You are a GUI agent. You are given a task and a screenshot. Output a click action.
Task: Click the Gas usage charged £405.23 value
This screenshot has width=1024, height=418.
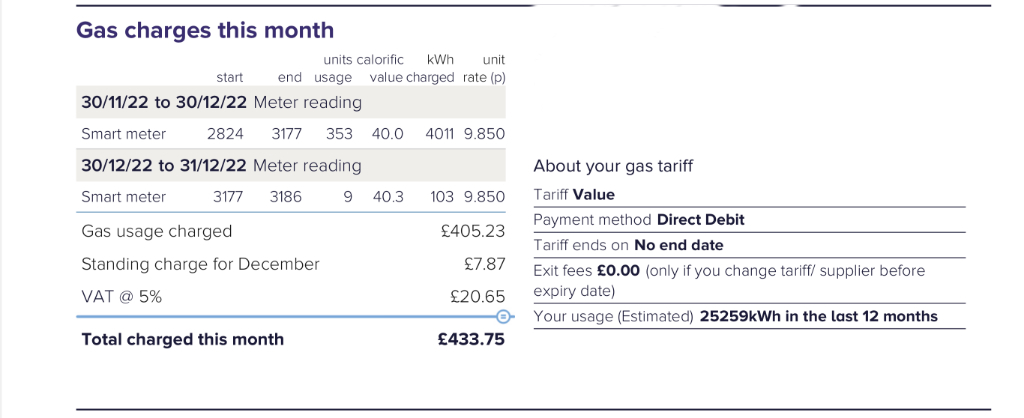click(x=473, y=232)
